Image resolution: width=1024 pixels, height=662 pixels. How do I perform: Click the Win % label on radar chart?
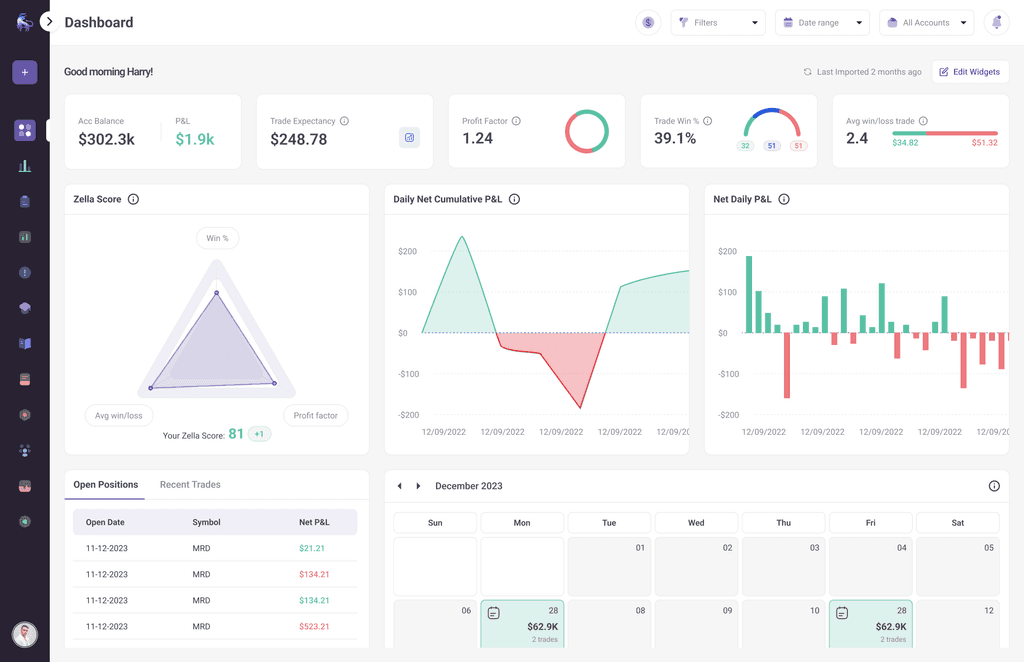click(x=217, y=238)
